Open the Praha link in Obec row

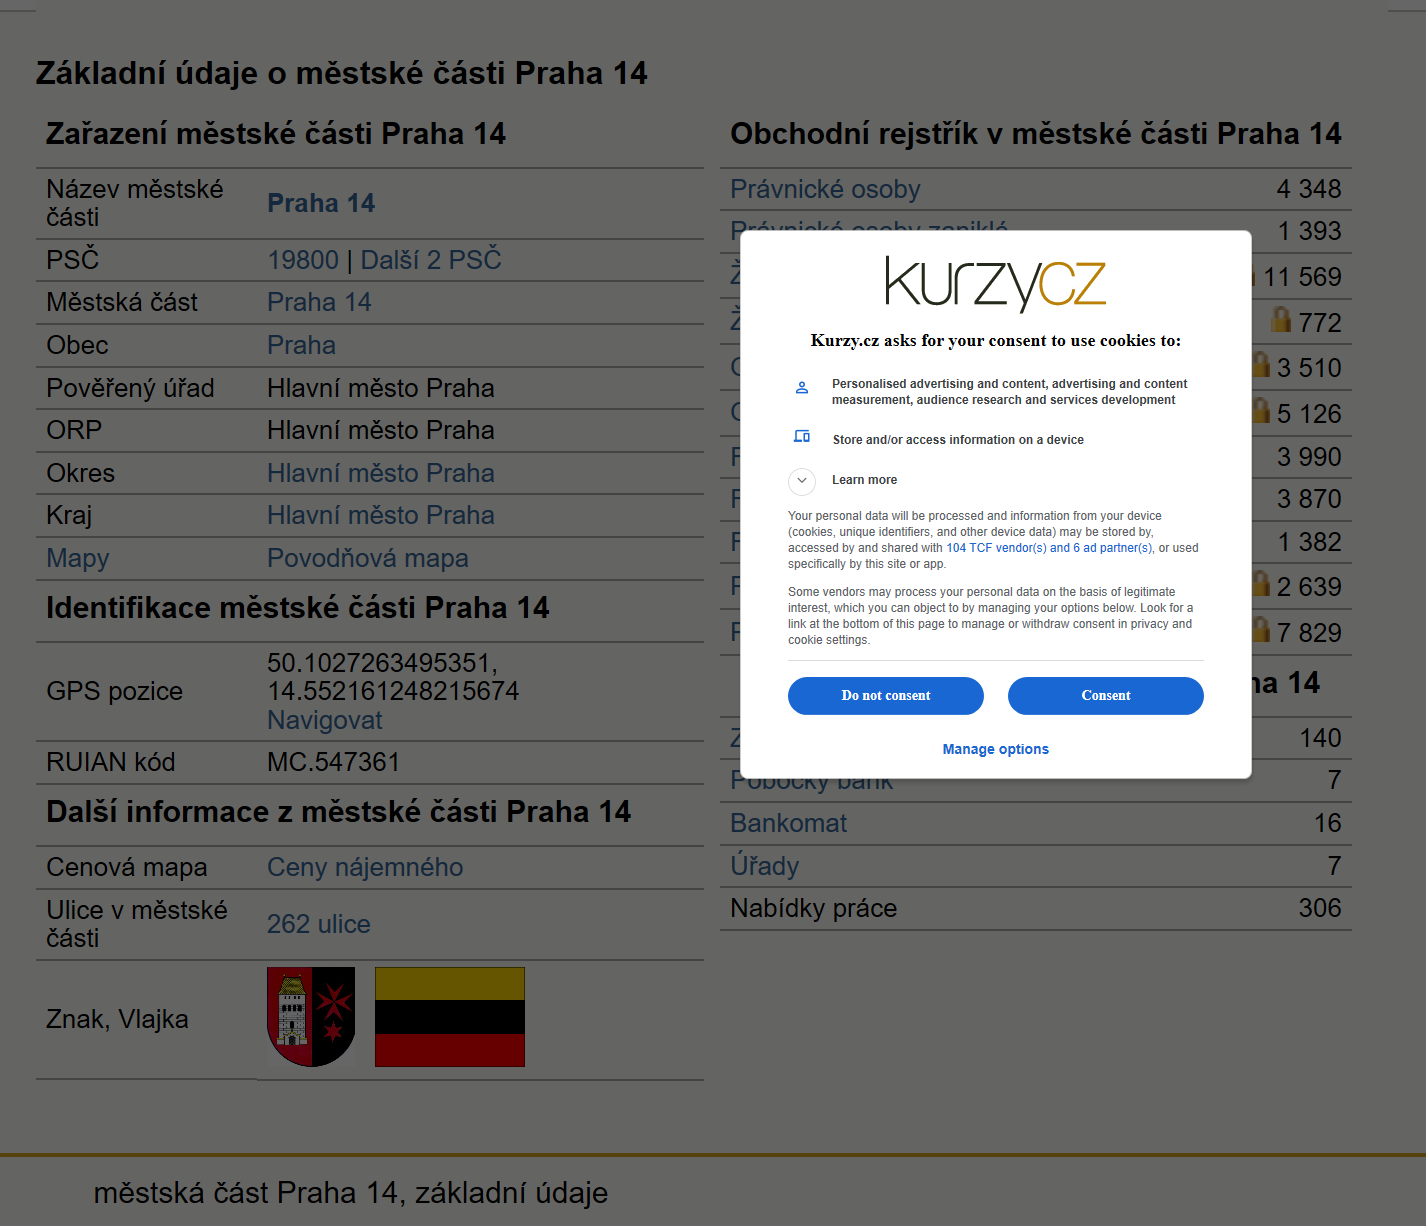pos(301,345)
